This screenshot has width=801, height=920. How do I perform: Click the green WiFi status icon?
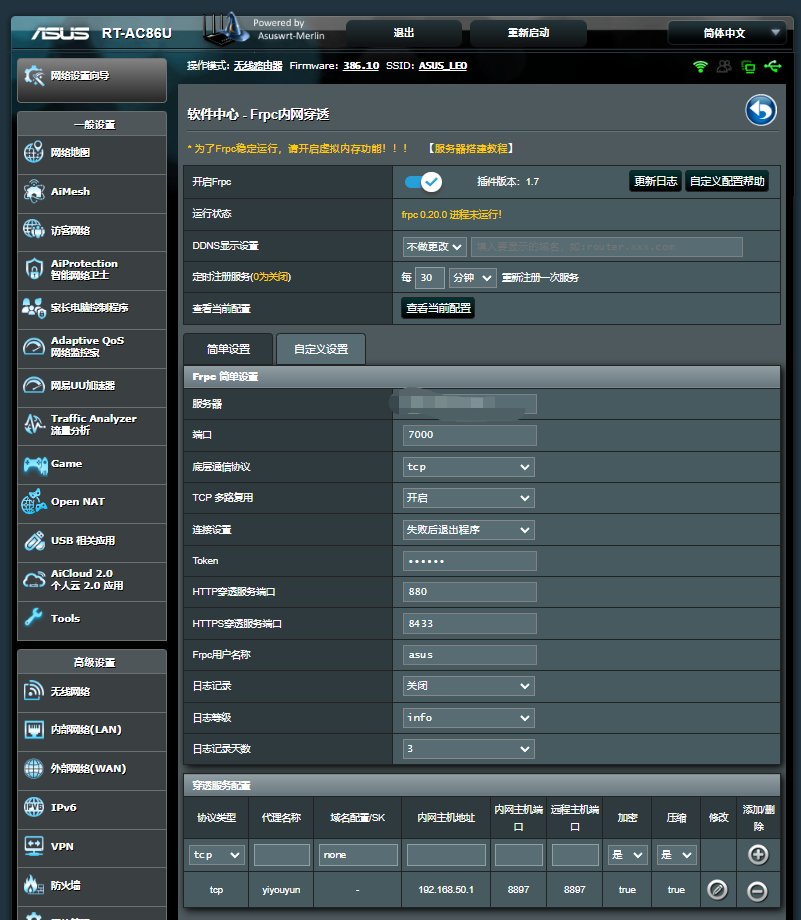click(700, 66)
